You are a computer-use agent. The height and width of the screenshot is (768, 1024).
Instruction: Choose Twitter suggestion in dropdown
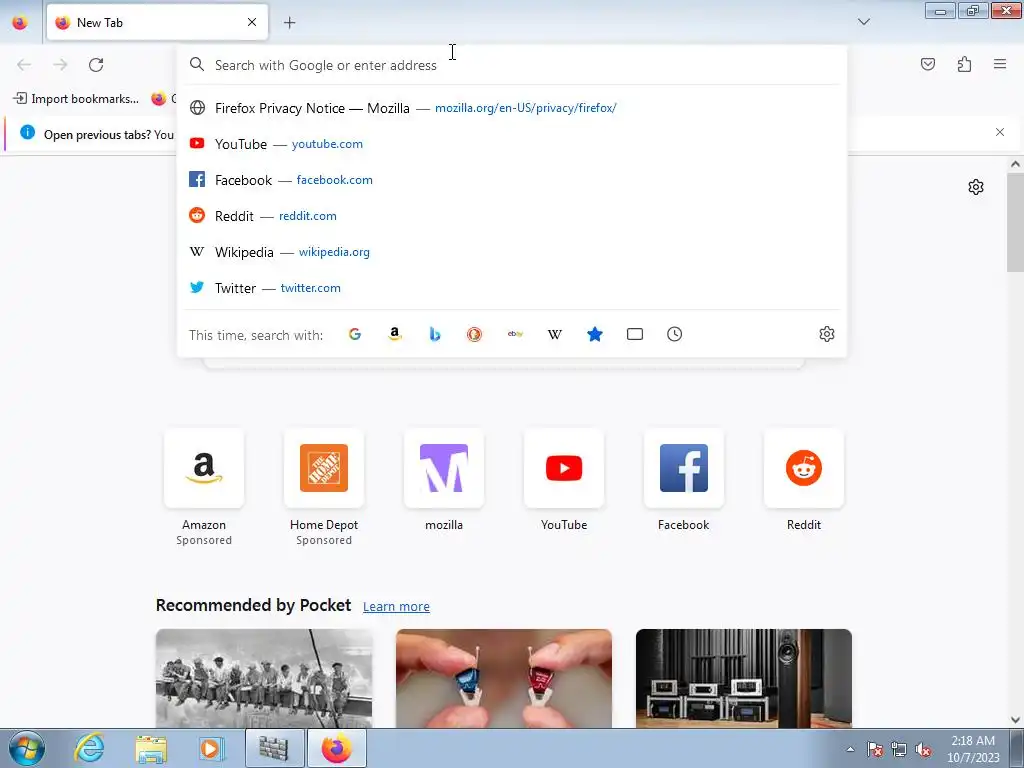[512, 287]
